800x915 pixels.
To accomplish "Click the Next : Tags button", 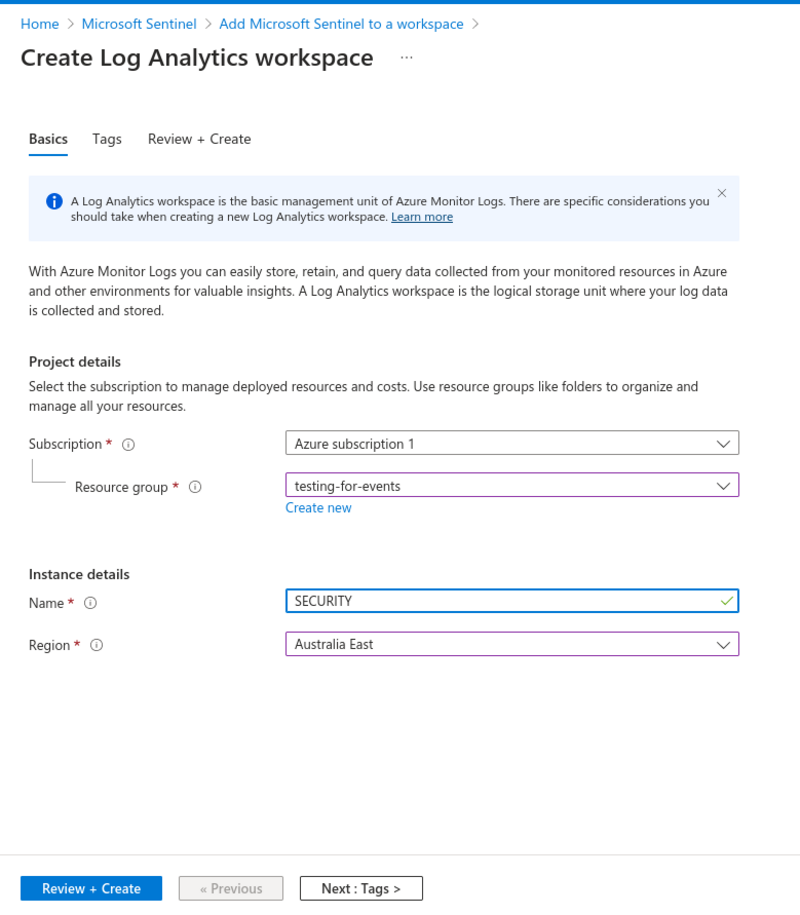I will coord(361,888).
